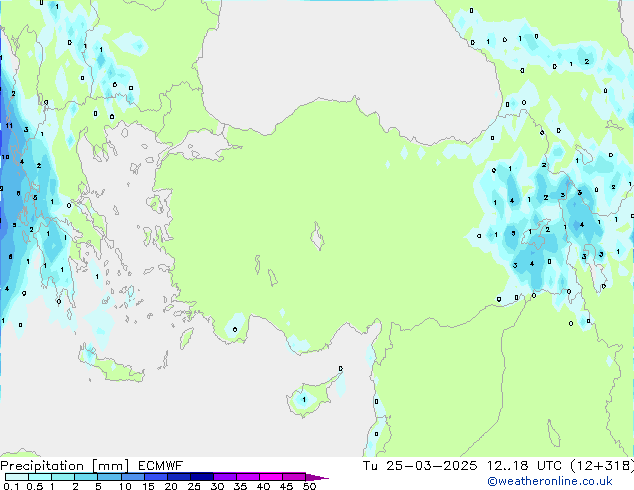
Task: Click the '15' legend scale label
Action: point(148,486)
